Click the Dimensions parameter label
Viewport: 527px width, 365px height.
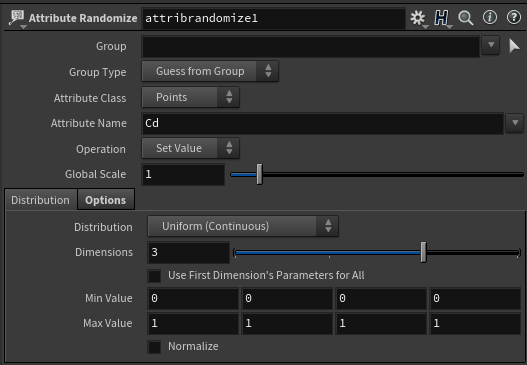point(104,252)
